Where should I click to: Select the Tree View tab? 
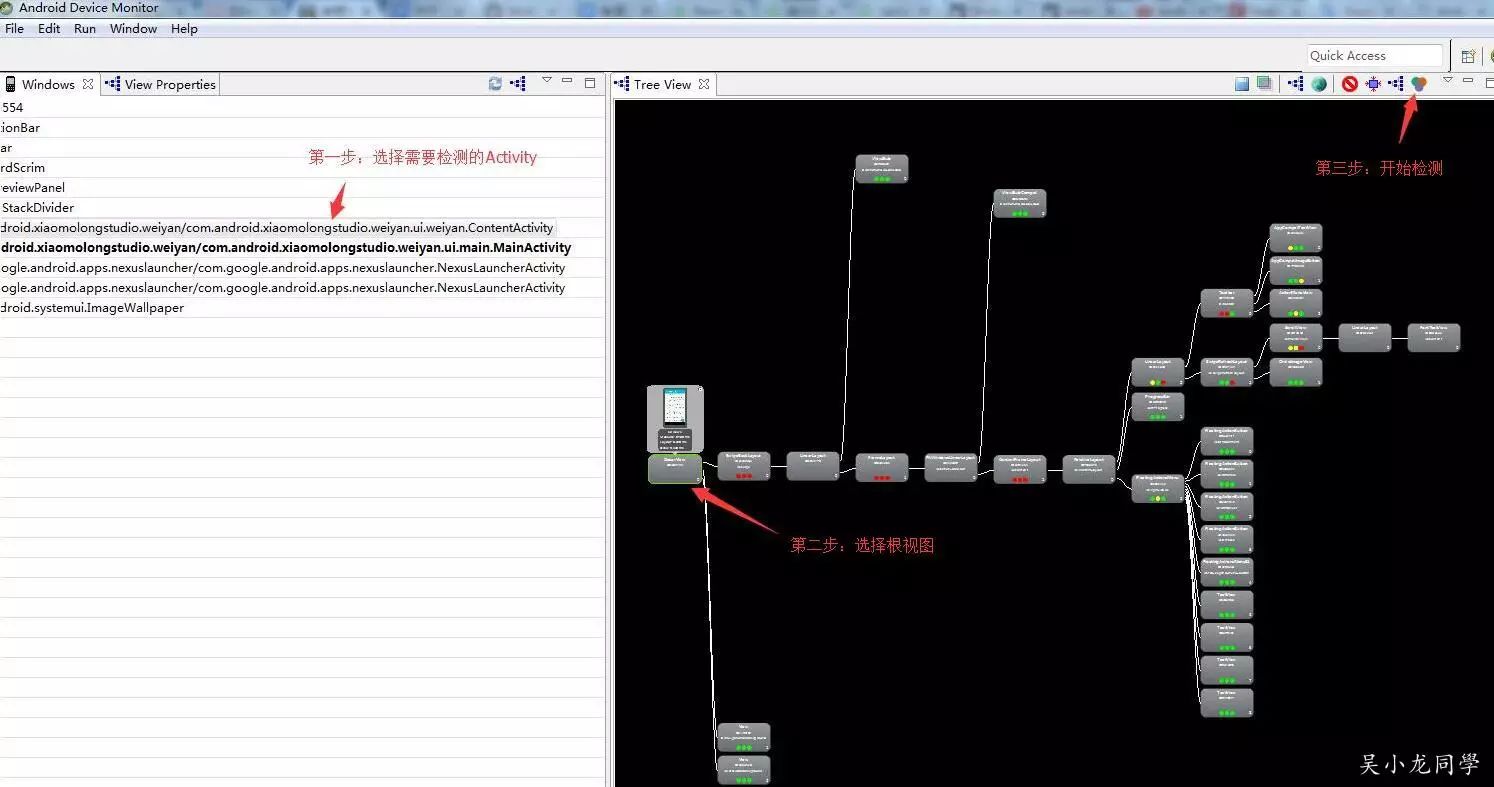coord(662,85)
